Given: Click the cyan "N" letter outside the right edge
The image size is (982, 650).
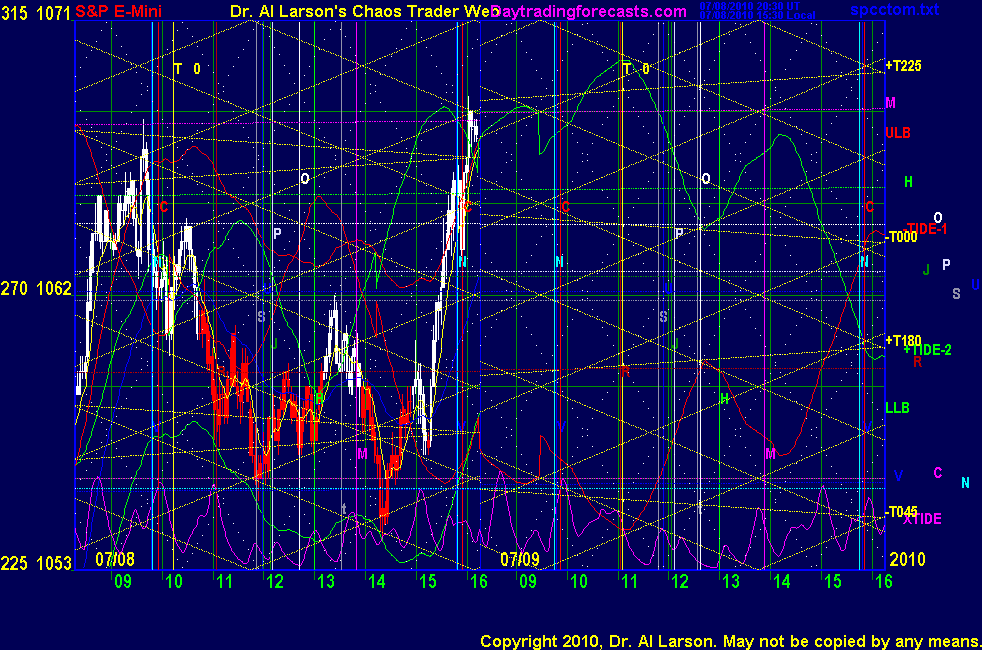Looking at the screenshot, I should [x=965, y=483].
